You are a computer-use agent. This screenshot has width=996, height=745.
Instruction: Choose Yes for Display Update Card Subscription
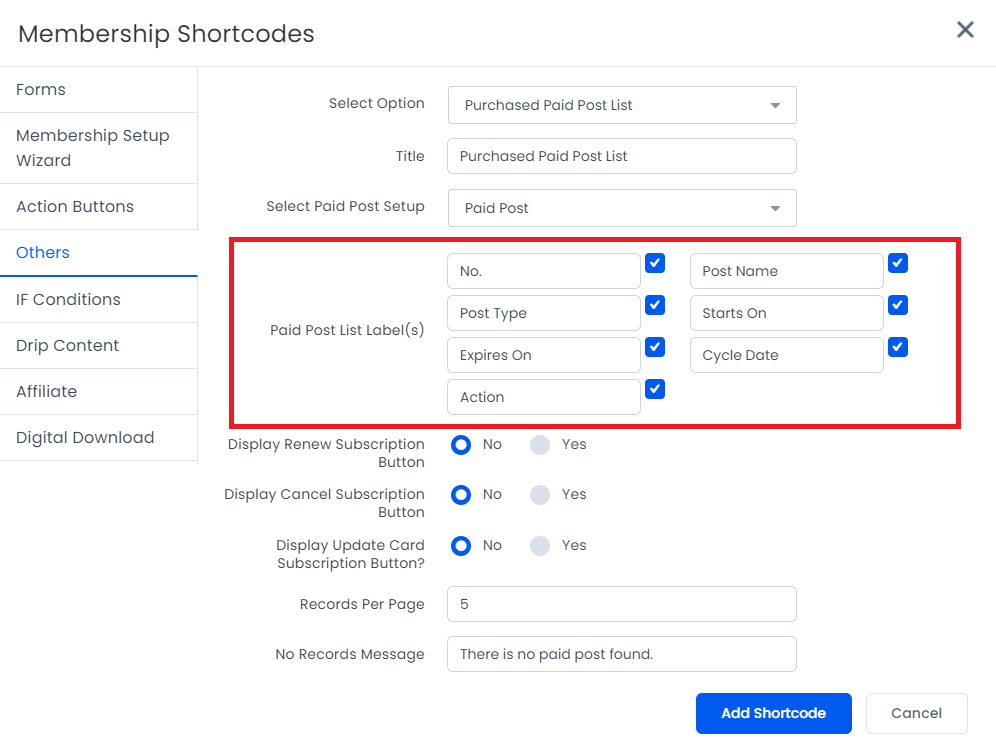[540, 546]
